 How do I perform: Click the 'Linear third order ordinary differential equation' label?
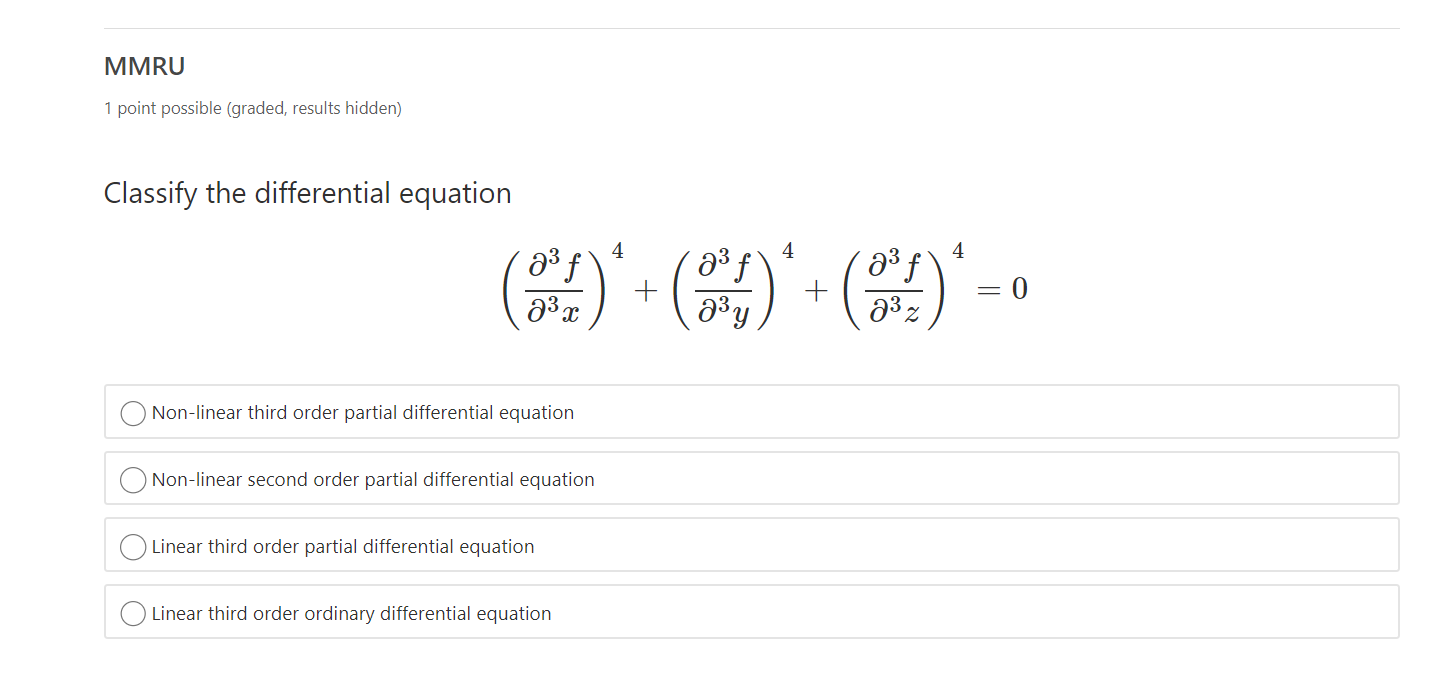pos(351,613)
